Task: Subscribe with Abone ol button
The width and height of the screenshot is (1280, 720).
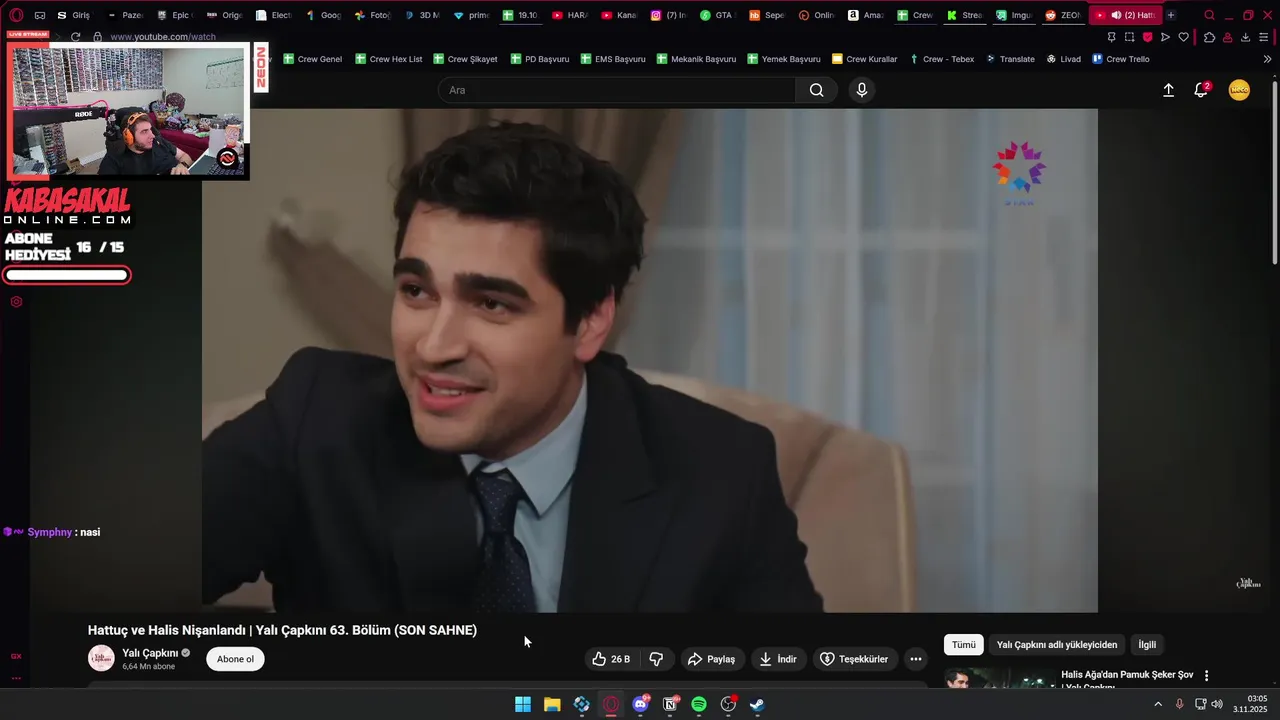Action: point(235,659)
